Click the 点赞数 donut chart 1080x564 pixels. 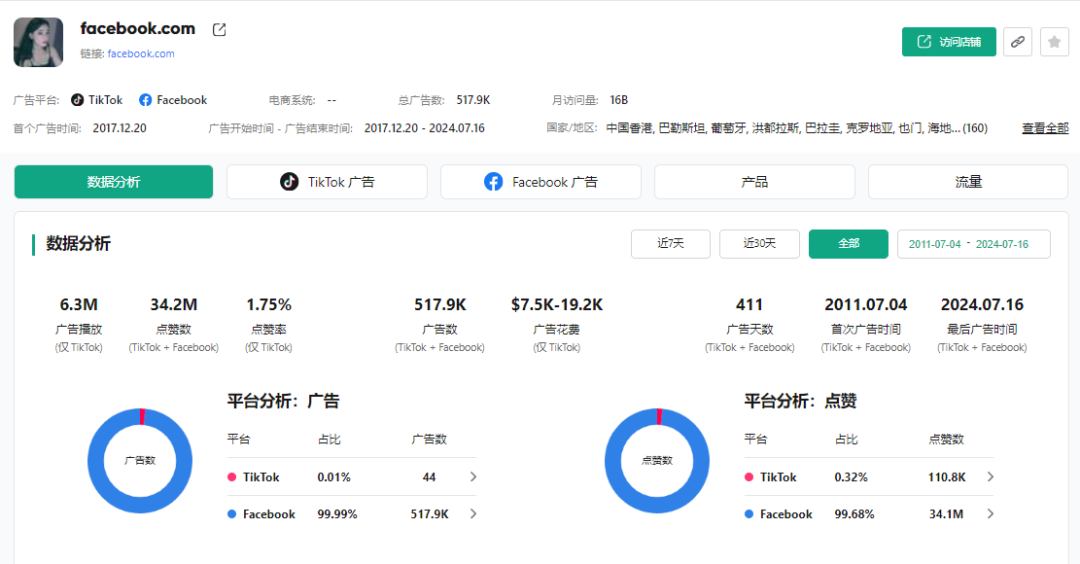tap(657, 461)
